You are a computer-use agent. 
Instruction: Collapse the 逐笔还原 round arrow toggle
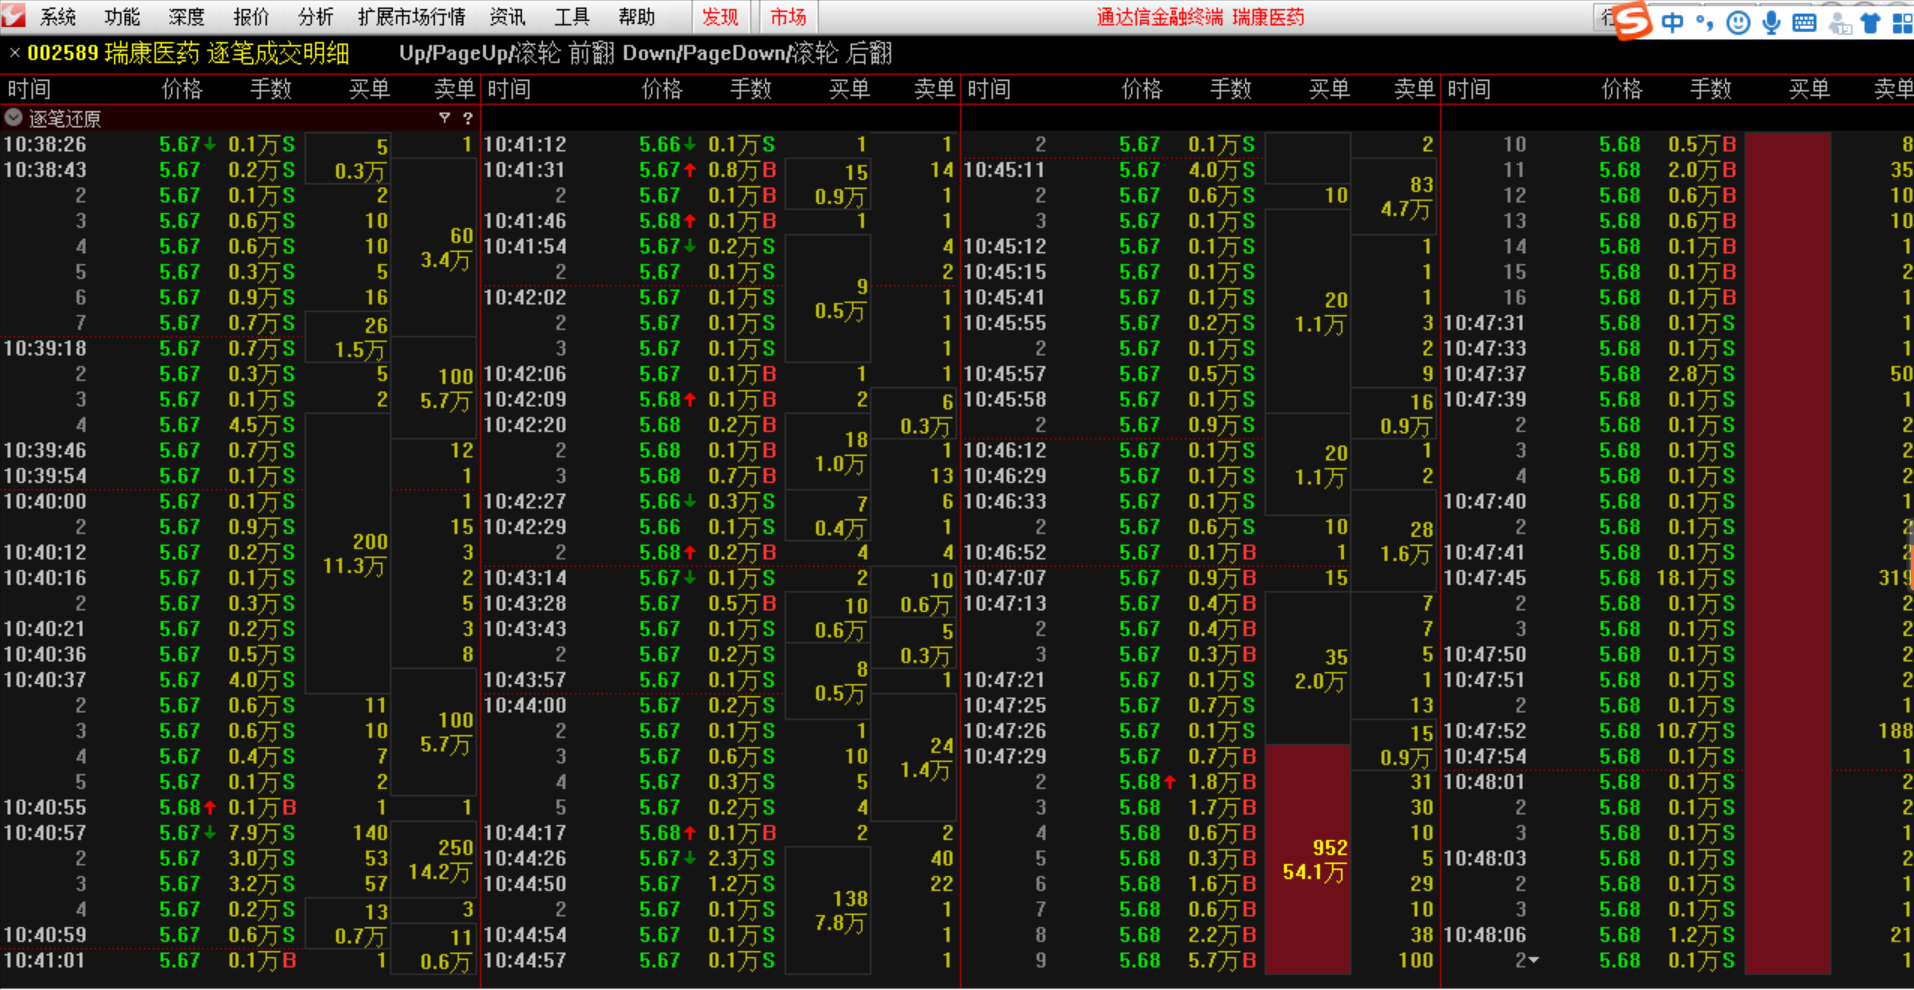coord(14,118)
